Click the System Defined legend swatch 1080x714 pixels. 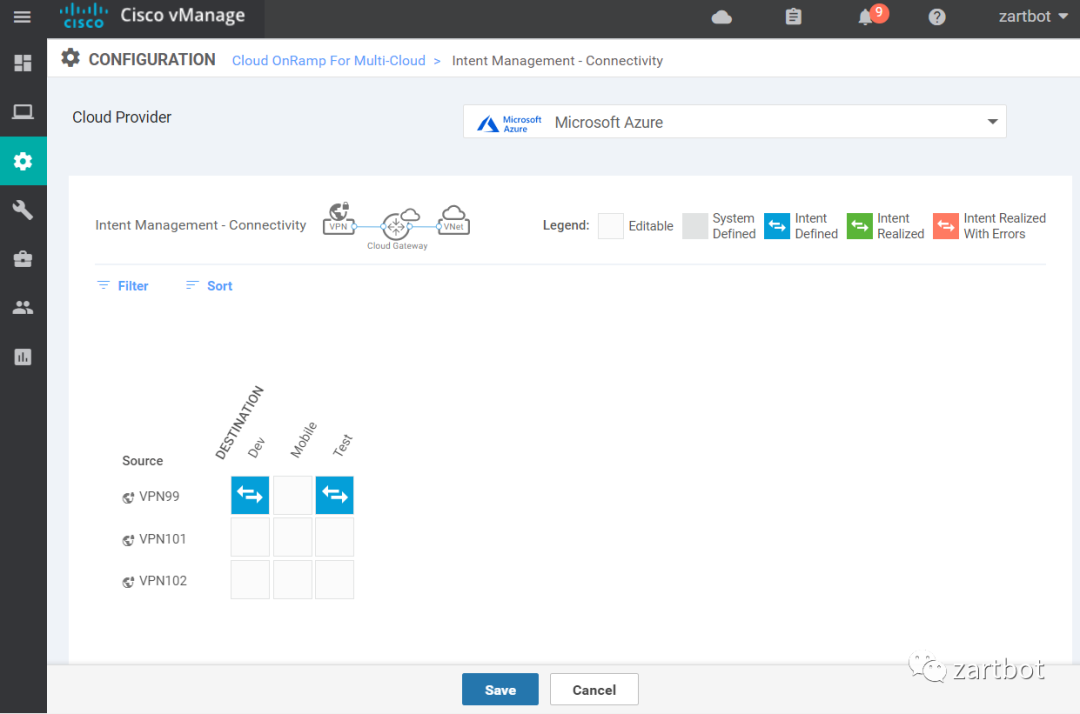point(695,226)
